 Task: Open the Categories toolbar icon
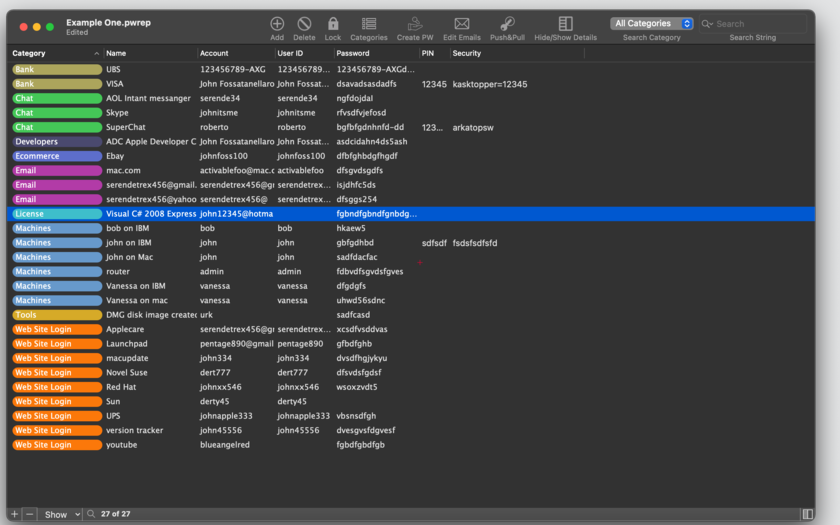(369, 24)
